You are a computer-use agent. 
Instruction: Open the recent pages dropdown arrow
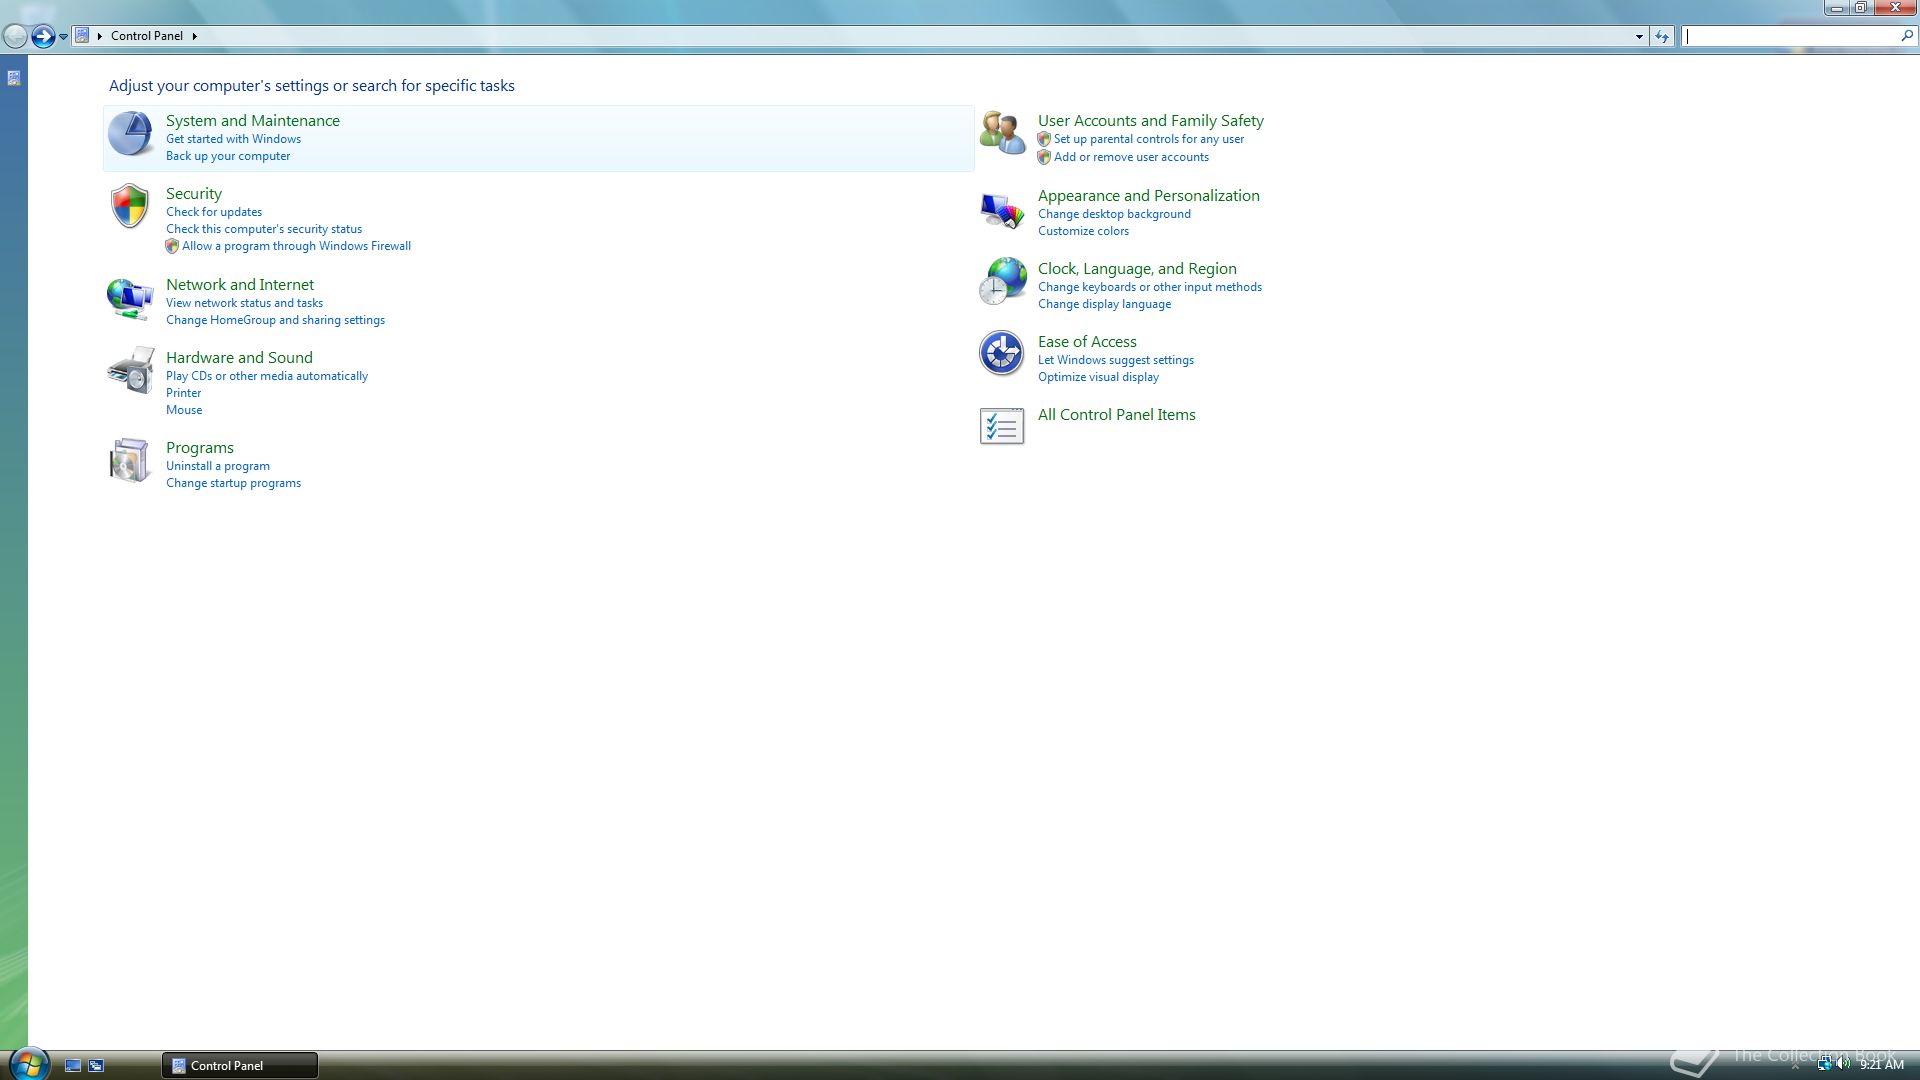(x=63, y=37)
